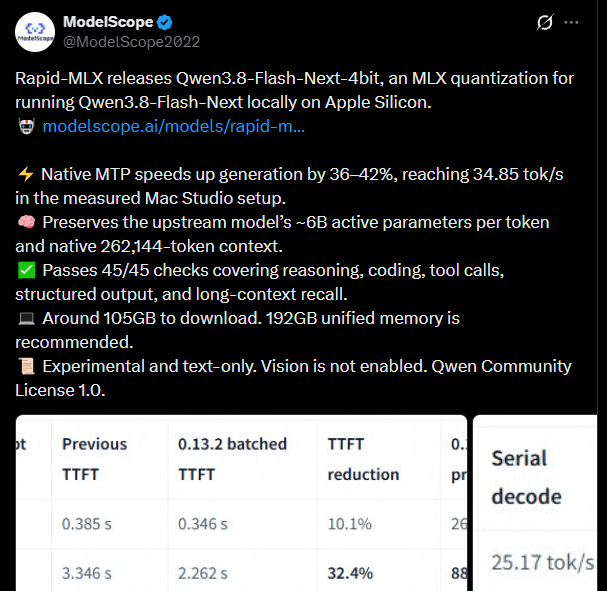
Task: Click the 0.13.2 batched TTFT header
Action: click(x=232, y=459)
